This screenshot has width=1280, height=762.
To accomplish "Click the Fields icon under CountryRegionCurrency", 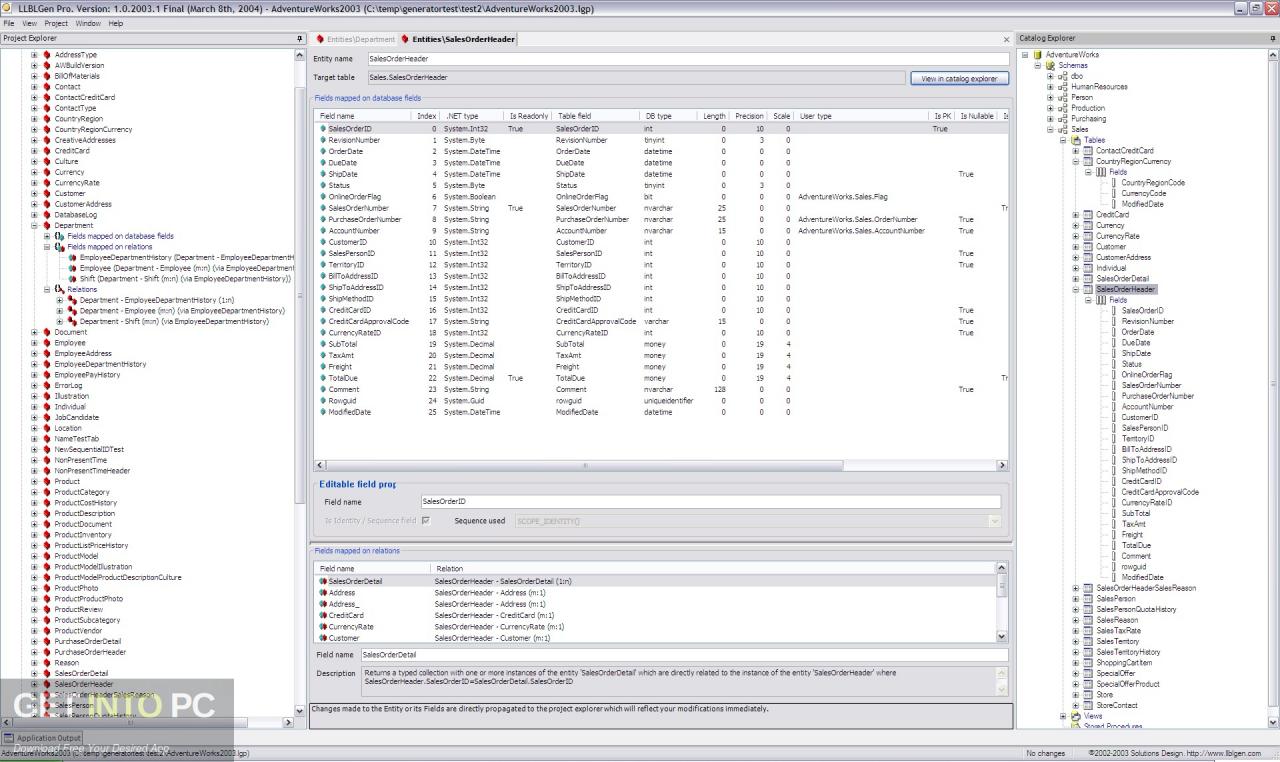I will pyautogui.click(x=1101, y=172).
